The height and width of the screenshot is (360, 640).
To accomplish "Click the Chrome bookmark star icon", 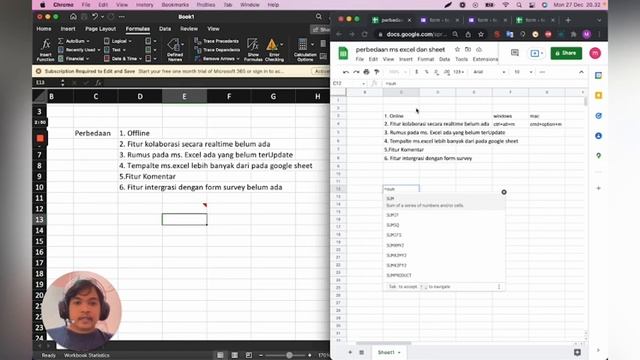I will pos(481,34).
